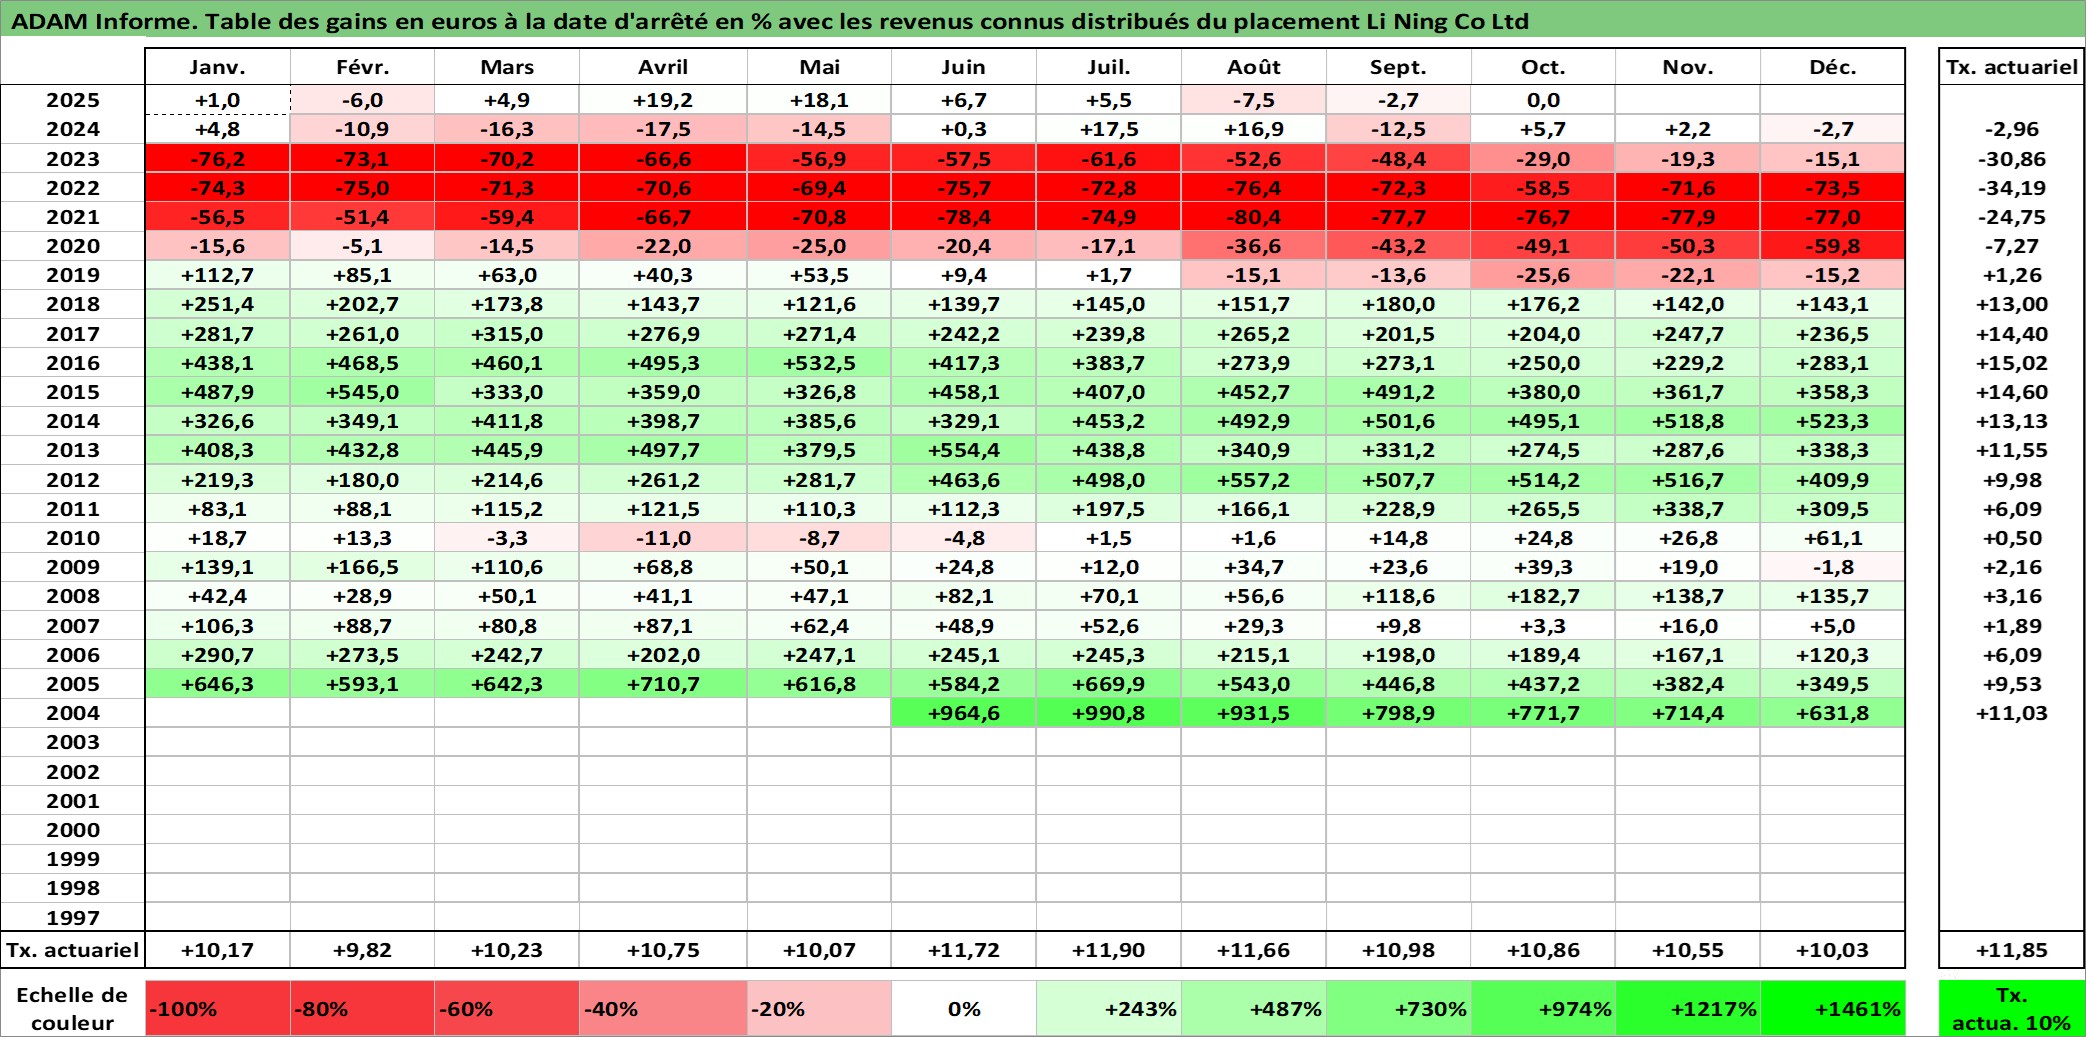Select the cell showing -11,0
This screenshot has width=2086, height=1037.
point(663,538)
